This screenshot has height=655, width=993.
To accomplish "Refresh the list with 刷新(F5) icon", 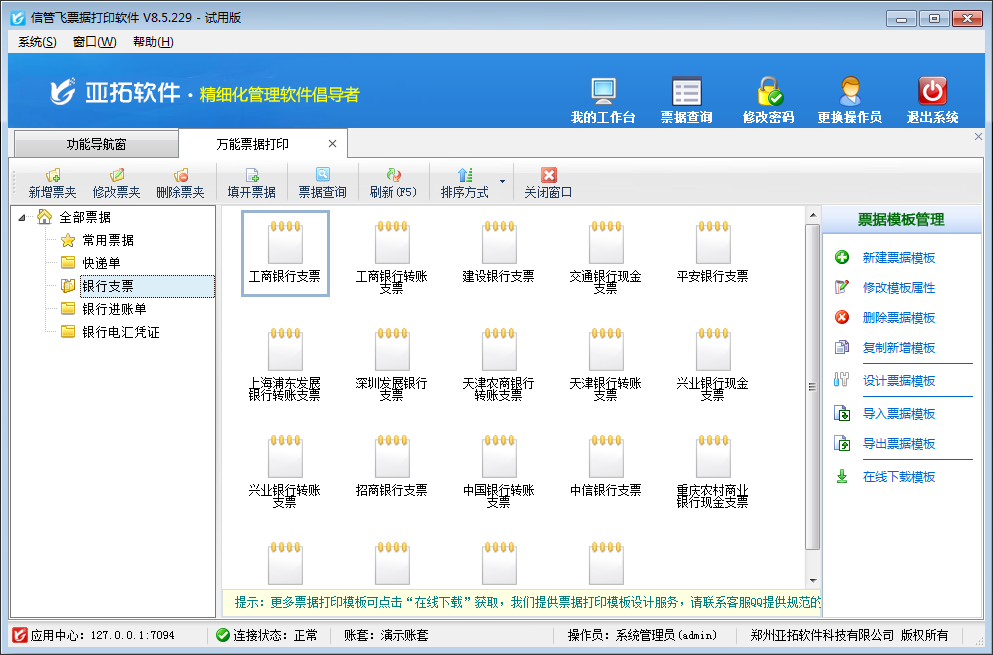I will [x=391, y=180].
